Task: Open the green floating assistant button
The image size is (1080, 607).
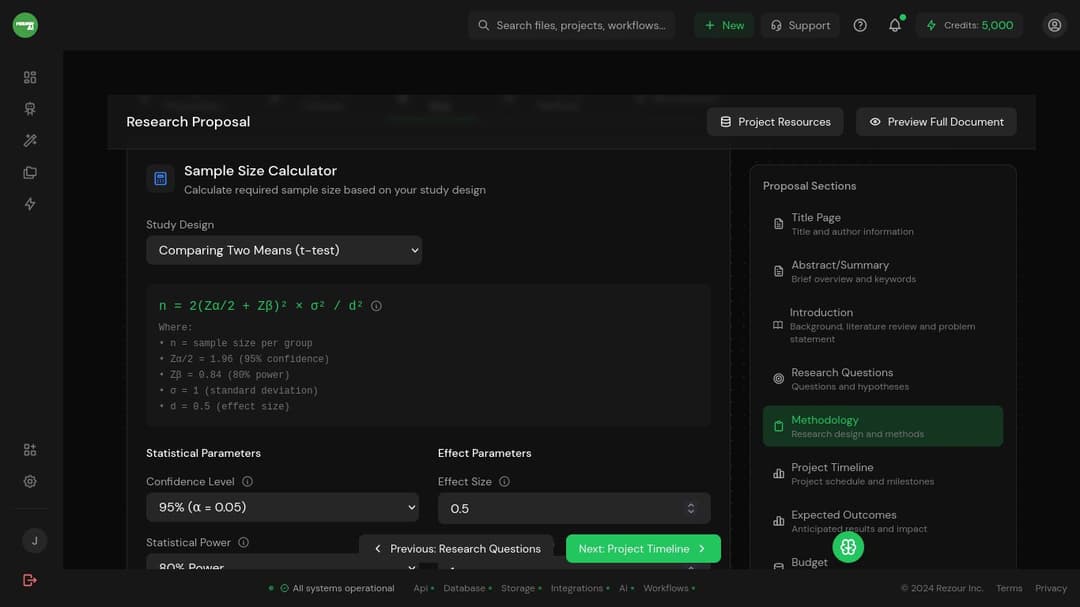Action: coord(848,547)
